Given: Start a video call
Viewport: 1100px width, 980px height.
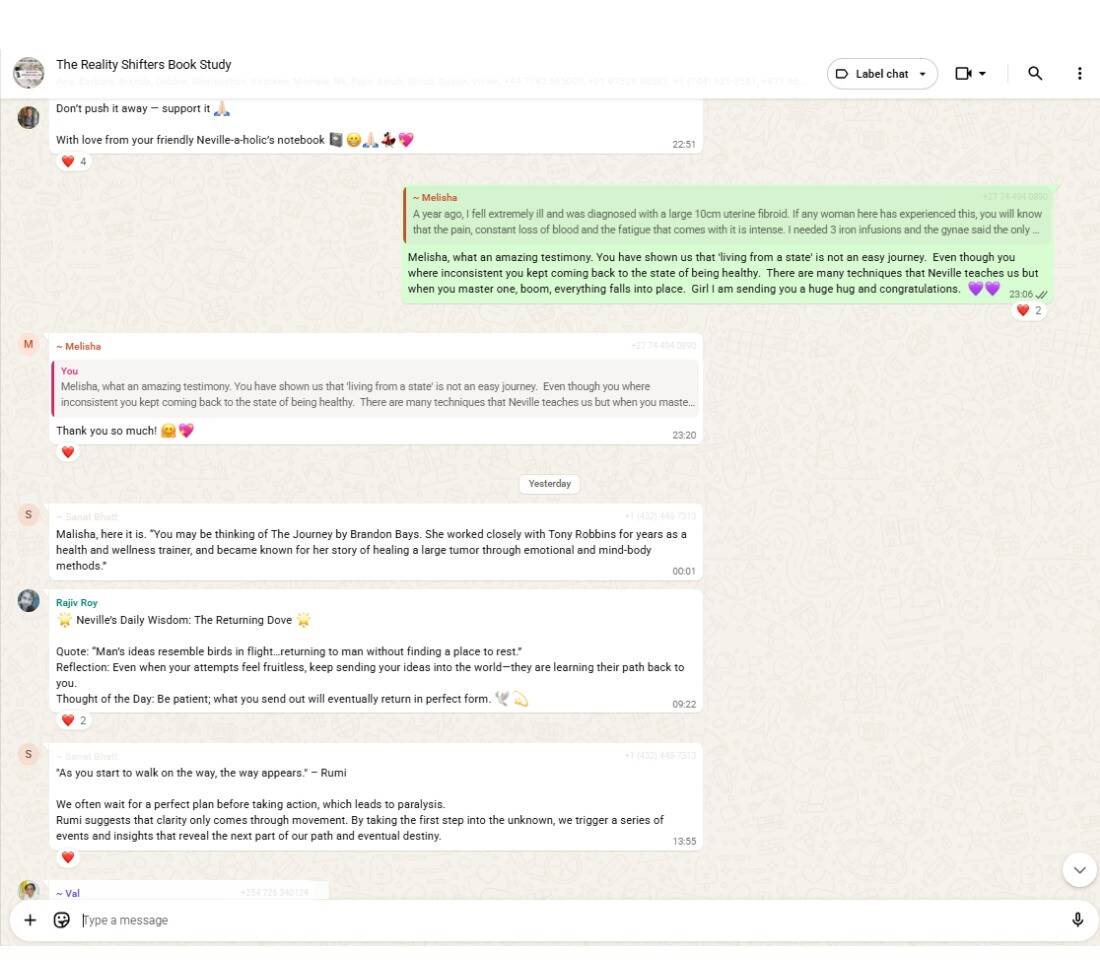Looking at the screenshot, I should coord(963,73).
